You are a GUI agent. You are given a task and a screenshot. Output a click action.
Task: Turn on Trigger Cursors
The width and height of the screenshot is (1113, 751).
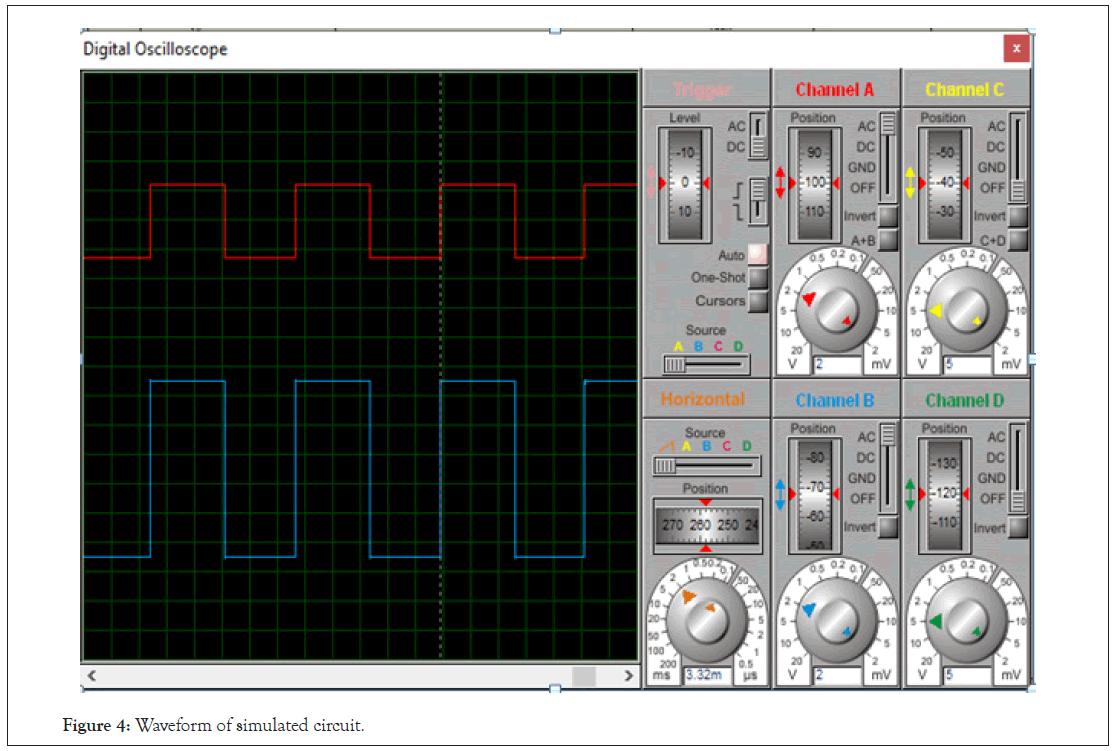(x=758, y=302)
